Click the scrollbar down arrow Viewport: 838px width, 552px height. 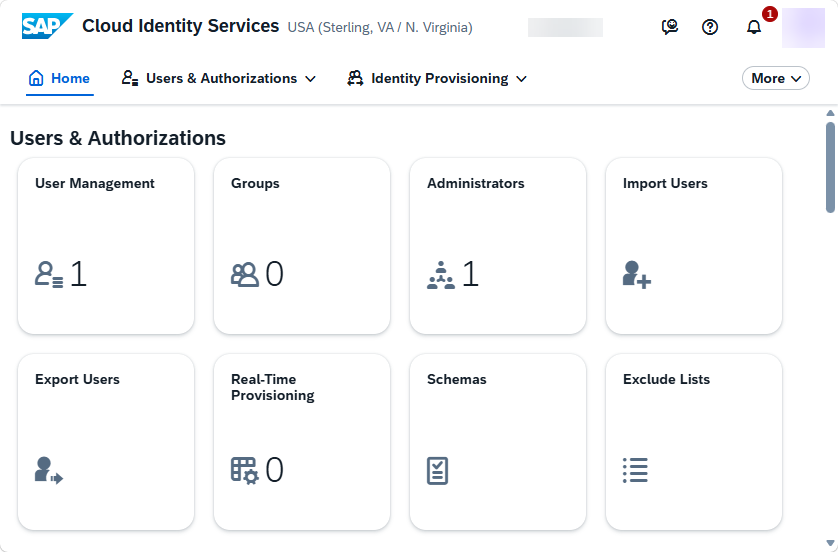coord(830,543)
